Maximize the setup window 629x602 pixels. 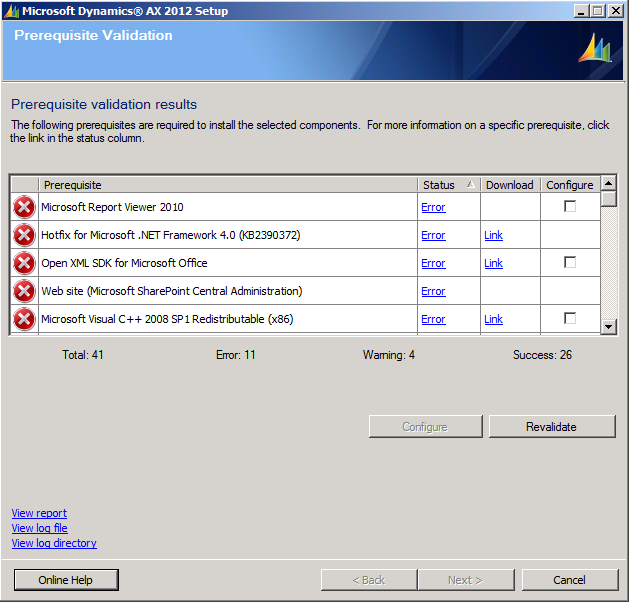coord(598,11)
